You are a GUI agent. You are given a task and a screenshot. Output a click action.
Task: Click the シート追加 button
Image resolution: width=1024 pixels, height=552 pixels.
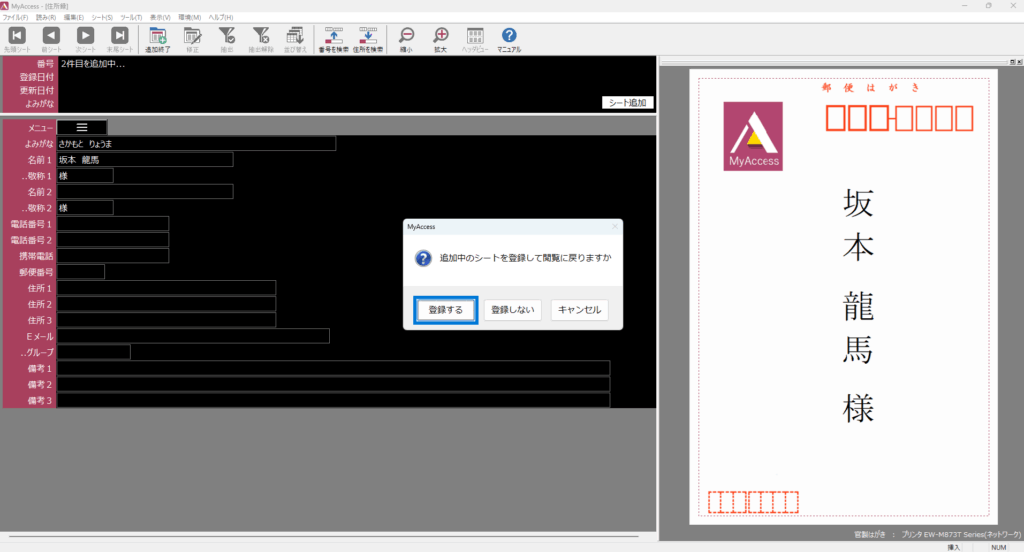coord(628,102)
